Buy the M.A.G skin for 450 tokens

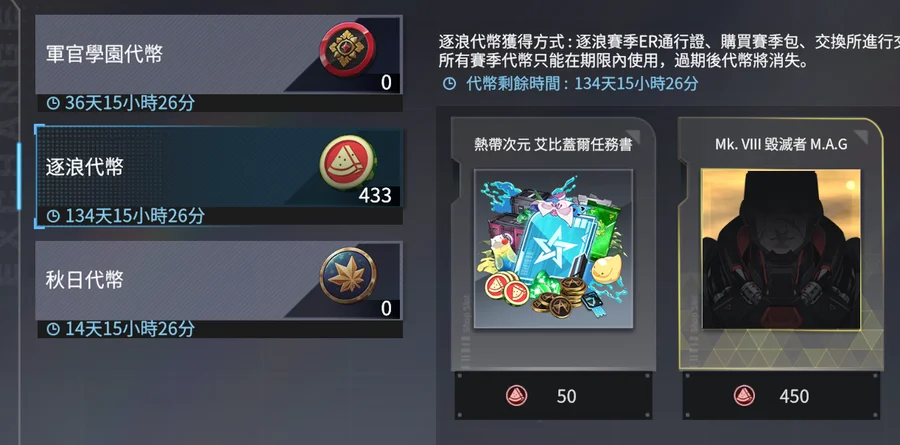[781, 396]
